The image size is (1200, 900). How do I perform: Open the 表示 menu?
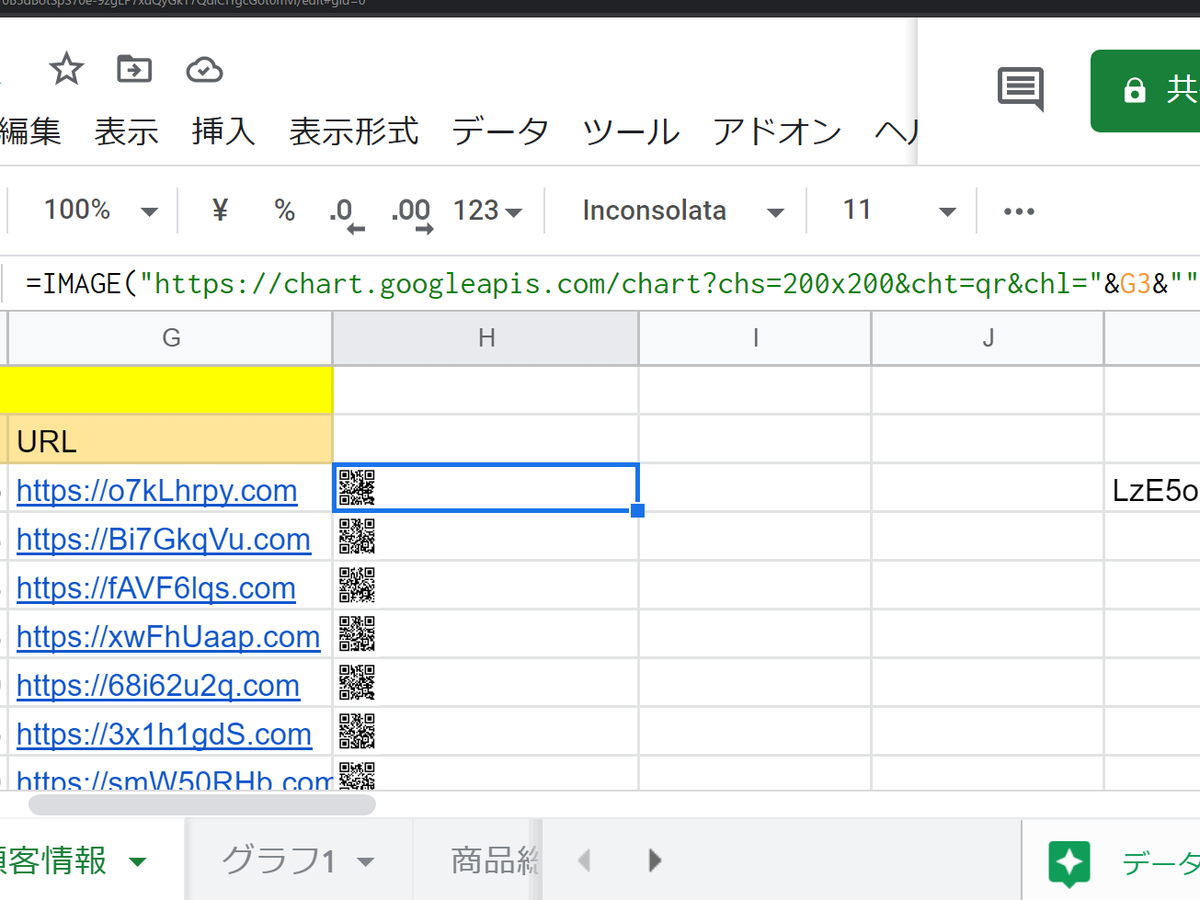point(127,131)
